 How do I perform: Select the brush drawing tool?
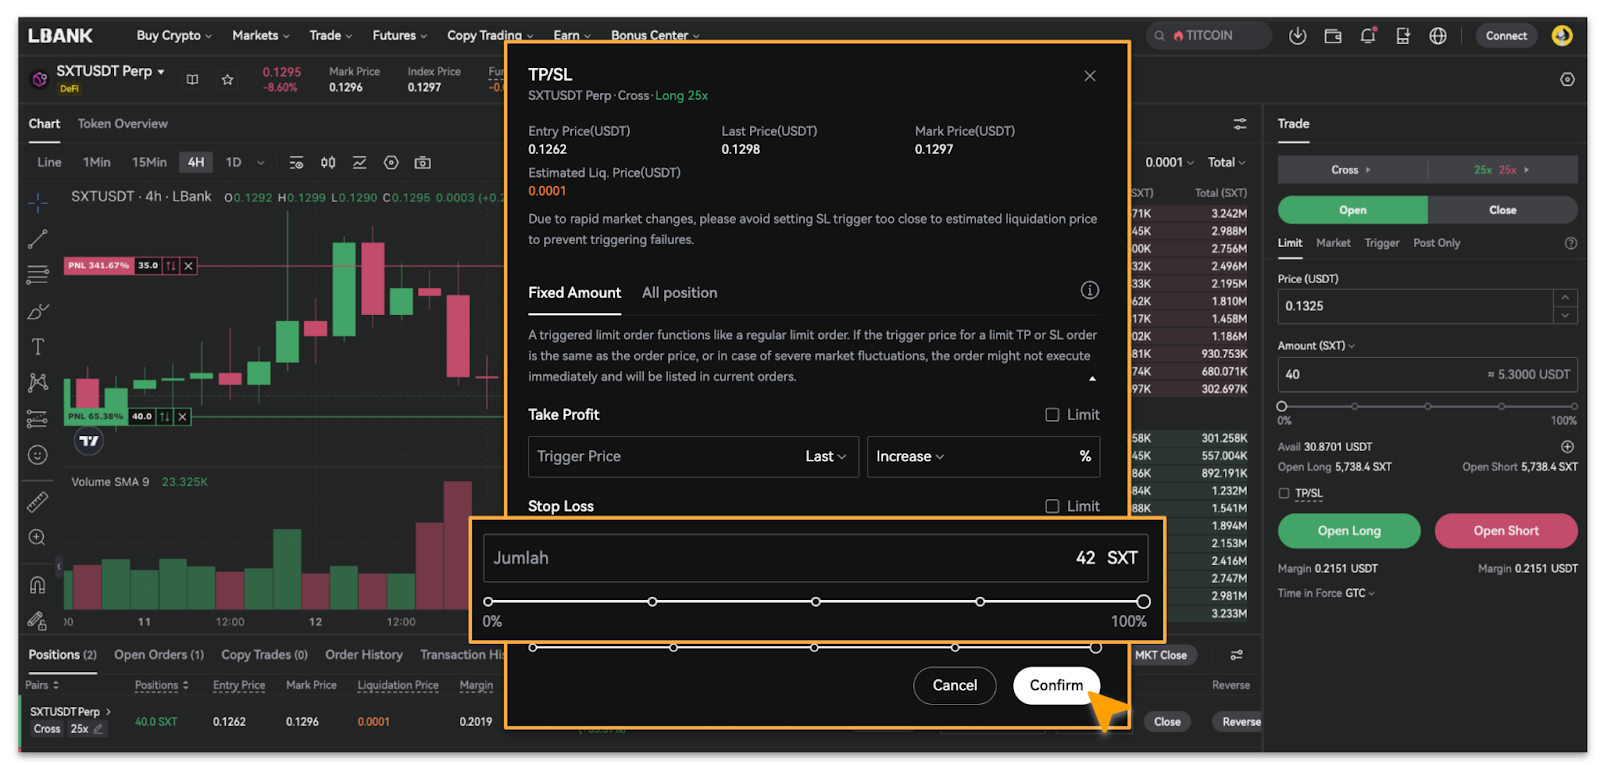pos(38,311)
